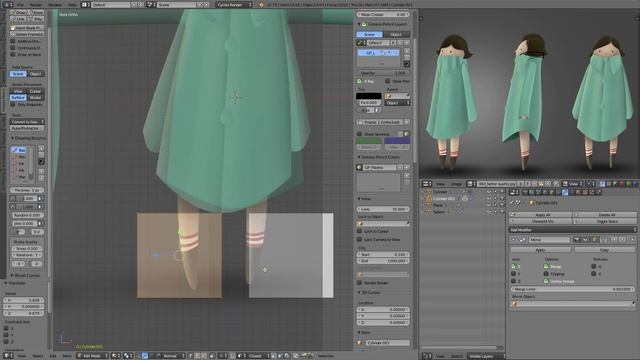This screenshot has width=640, height=360.
Task: Enable Continuous Drawing checkbox
Action: click(x=13, y=48)
